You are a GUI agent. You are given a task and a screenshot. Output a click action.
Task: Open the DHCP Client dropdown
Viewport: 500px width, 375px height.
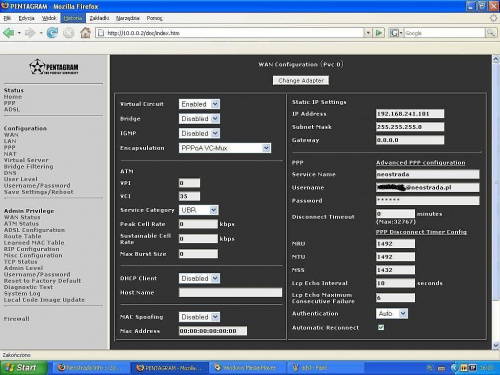click(199, 278)
